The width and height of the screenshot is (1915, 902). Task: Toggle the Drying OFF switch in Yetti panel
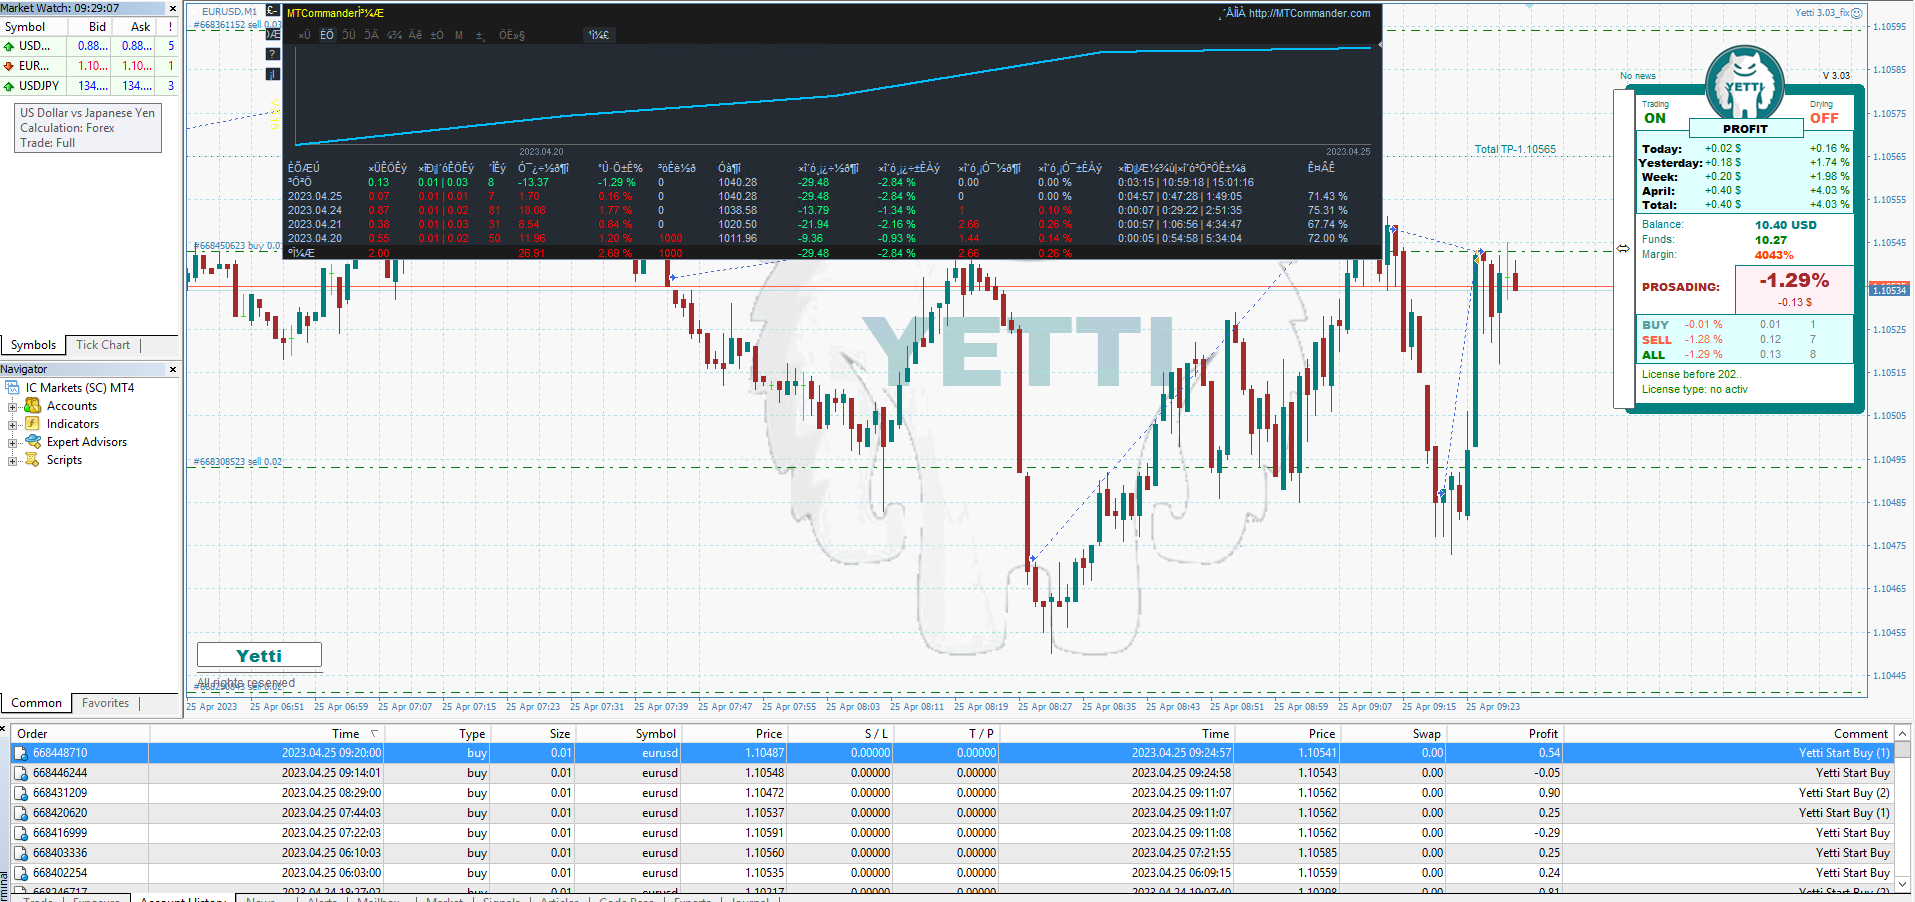pos(1824,118)
